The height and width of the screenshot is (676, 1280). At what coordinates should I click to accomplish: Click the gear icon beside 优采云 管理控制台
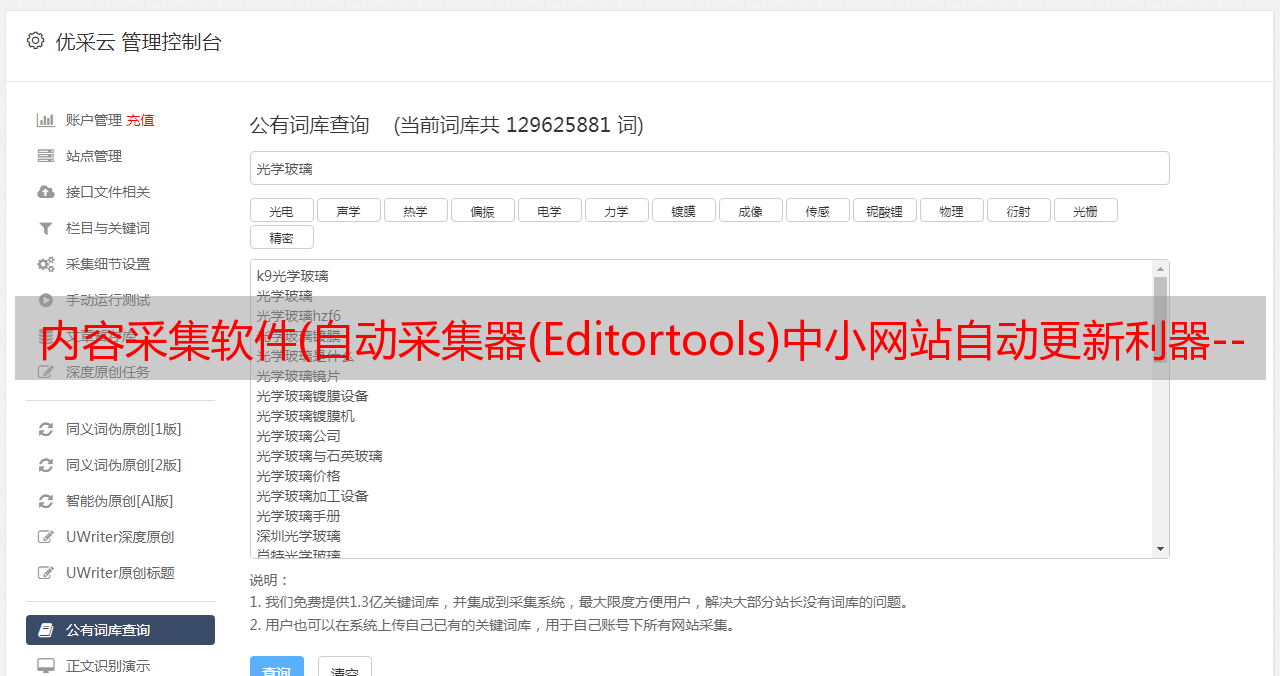36,41
